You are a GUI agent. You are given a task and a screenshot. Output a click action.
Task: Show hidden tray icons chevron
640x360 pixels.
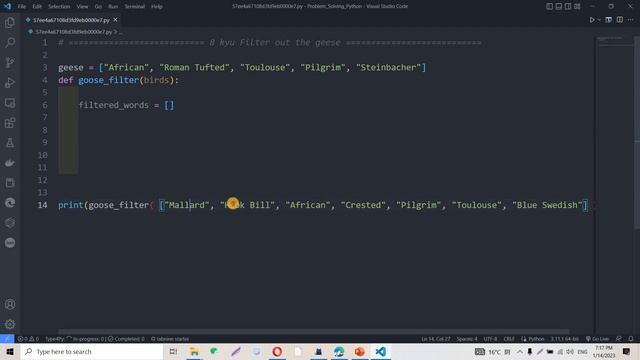click(520, 351)
